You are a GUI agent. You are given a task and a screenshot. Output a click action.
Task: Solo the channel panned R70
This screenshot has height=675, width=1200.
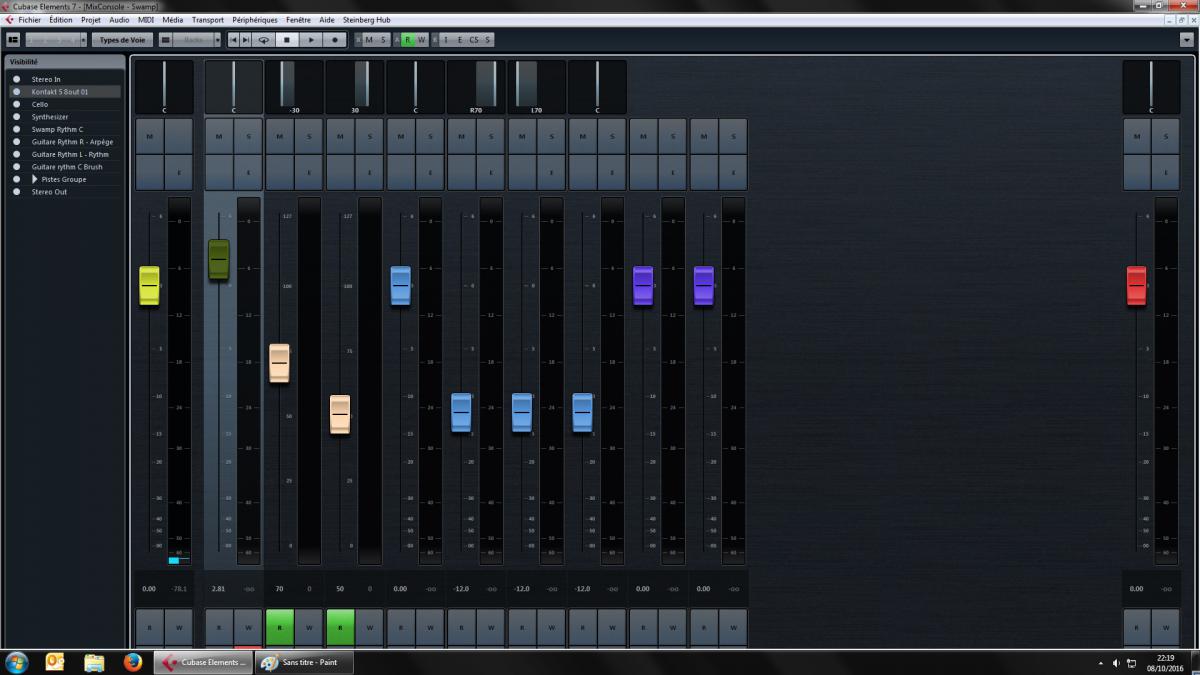tap(491, 136)
